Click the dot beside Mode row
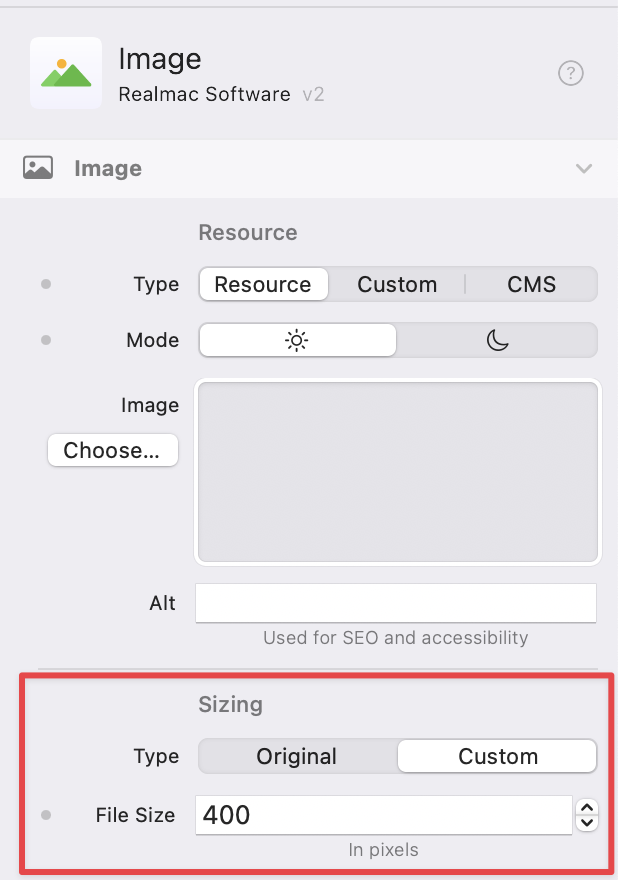The height and width of the screenshot is (880, 618). [x=45, y=340]
